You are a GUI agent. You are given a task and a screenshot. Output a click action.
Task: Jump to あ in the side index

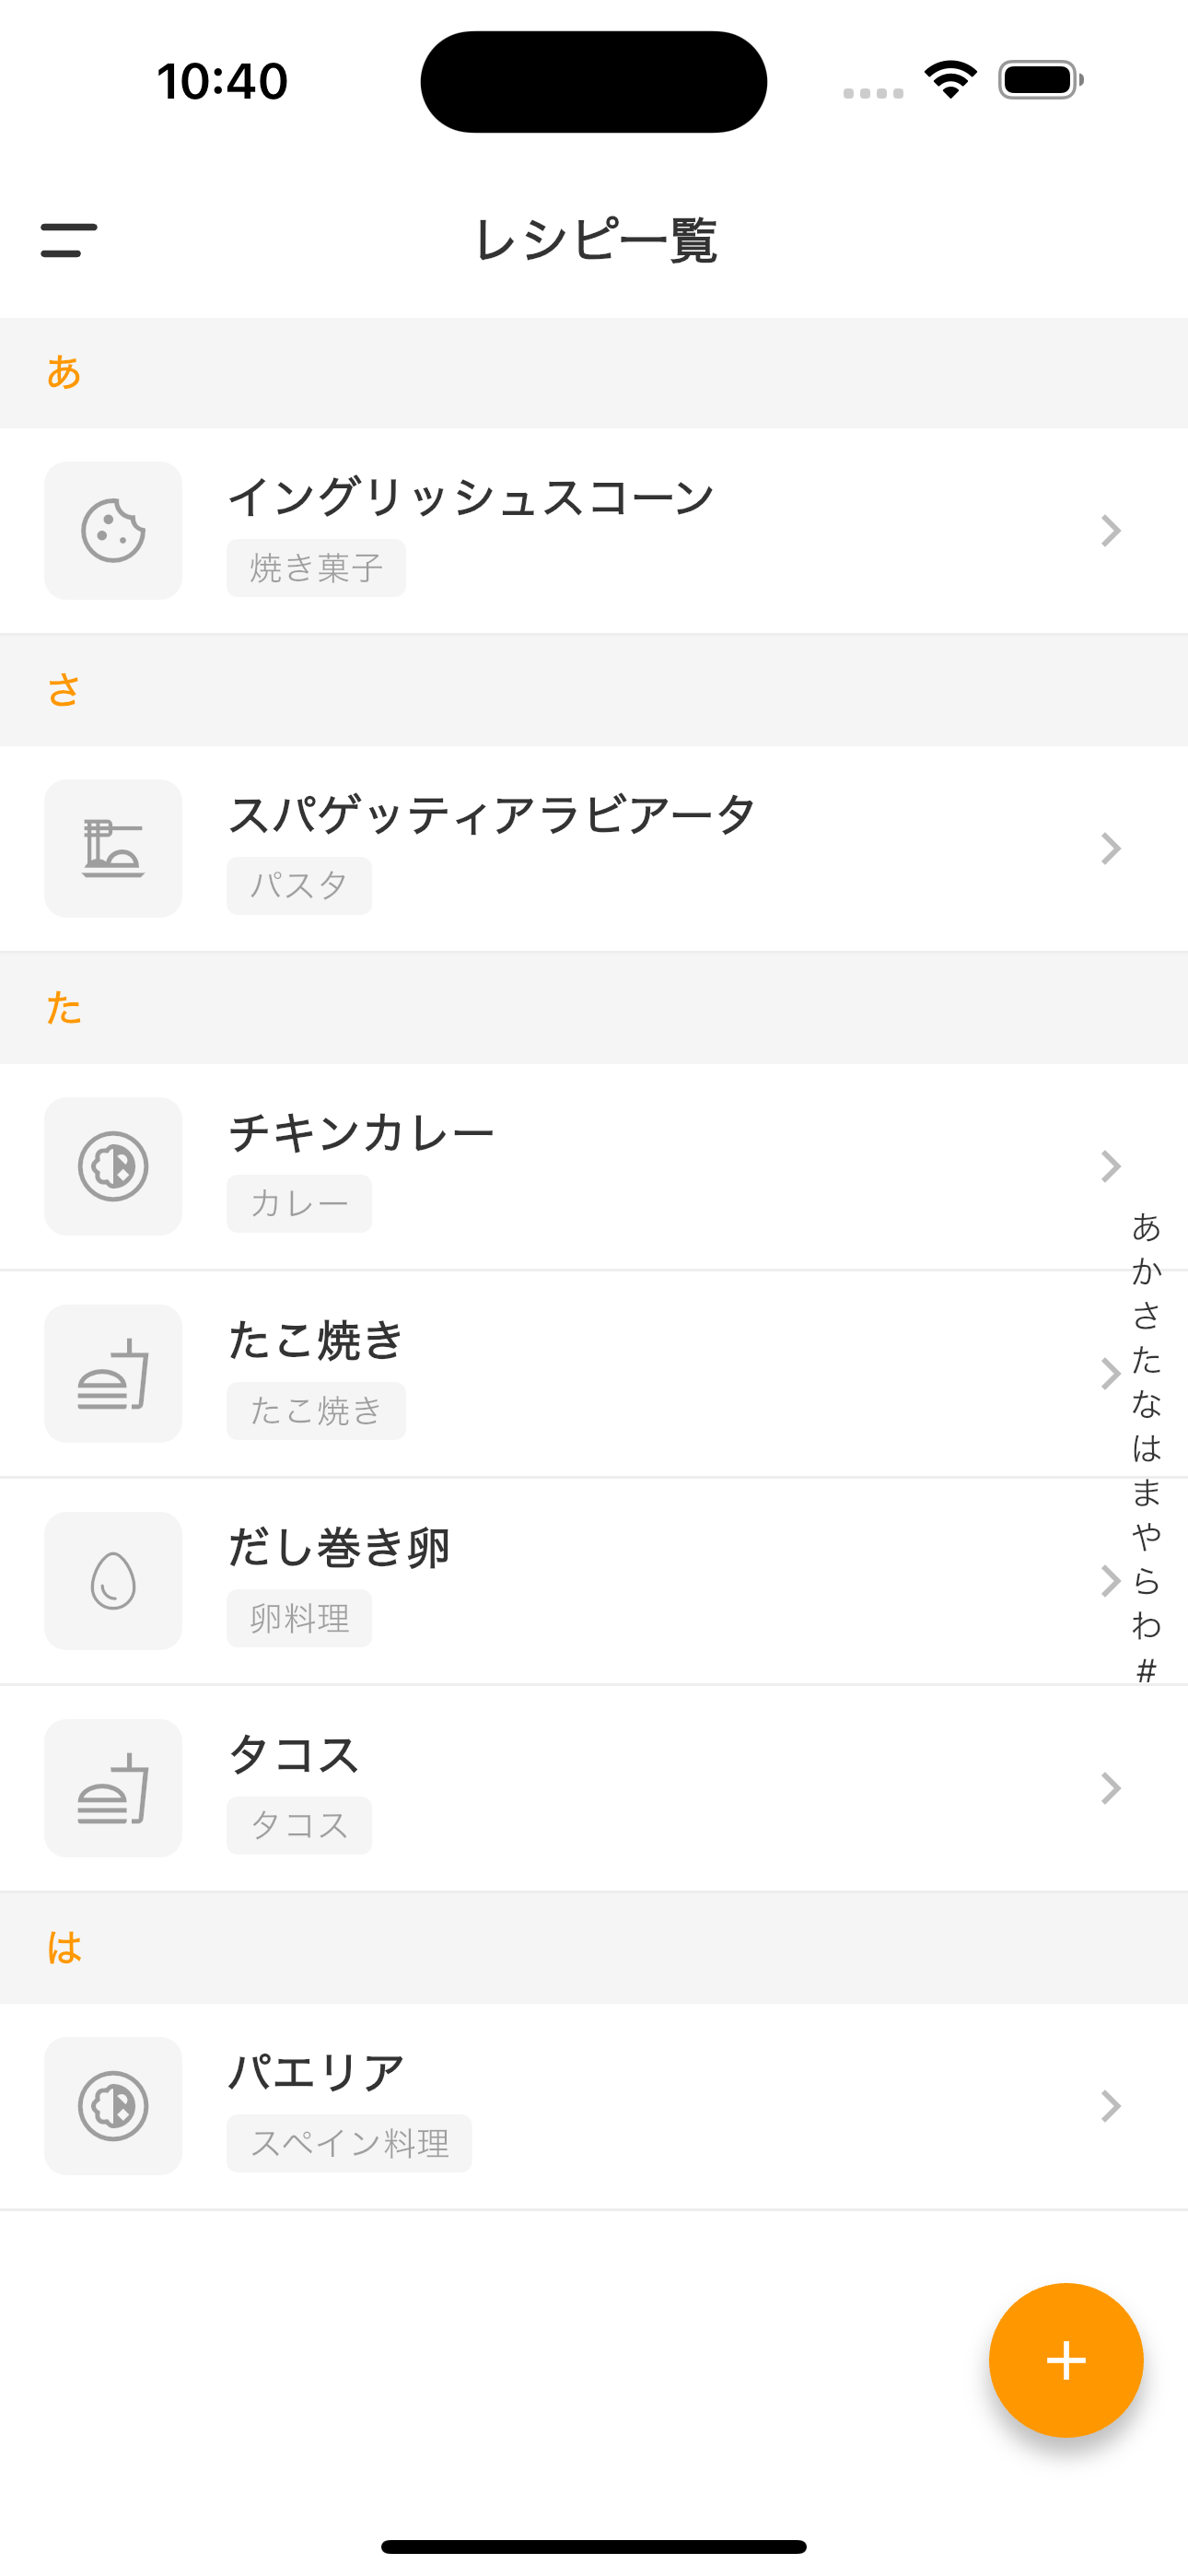click(x=1146, y=1227)
